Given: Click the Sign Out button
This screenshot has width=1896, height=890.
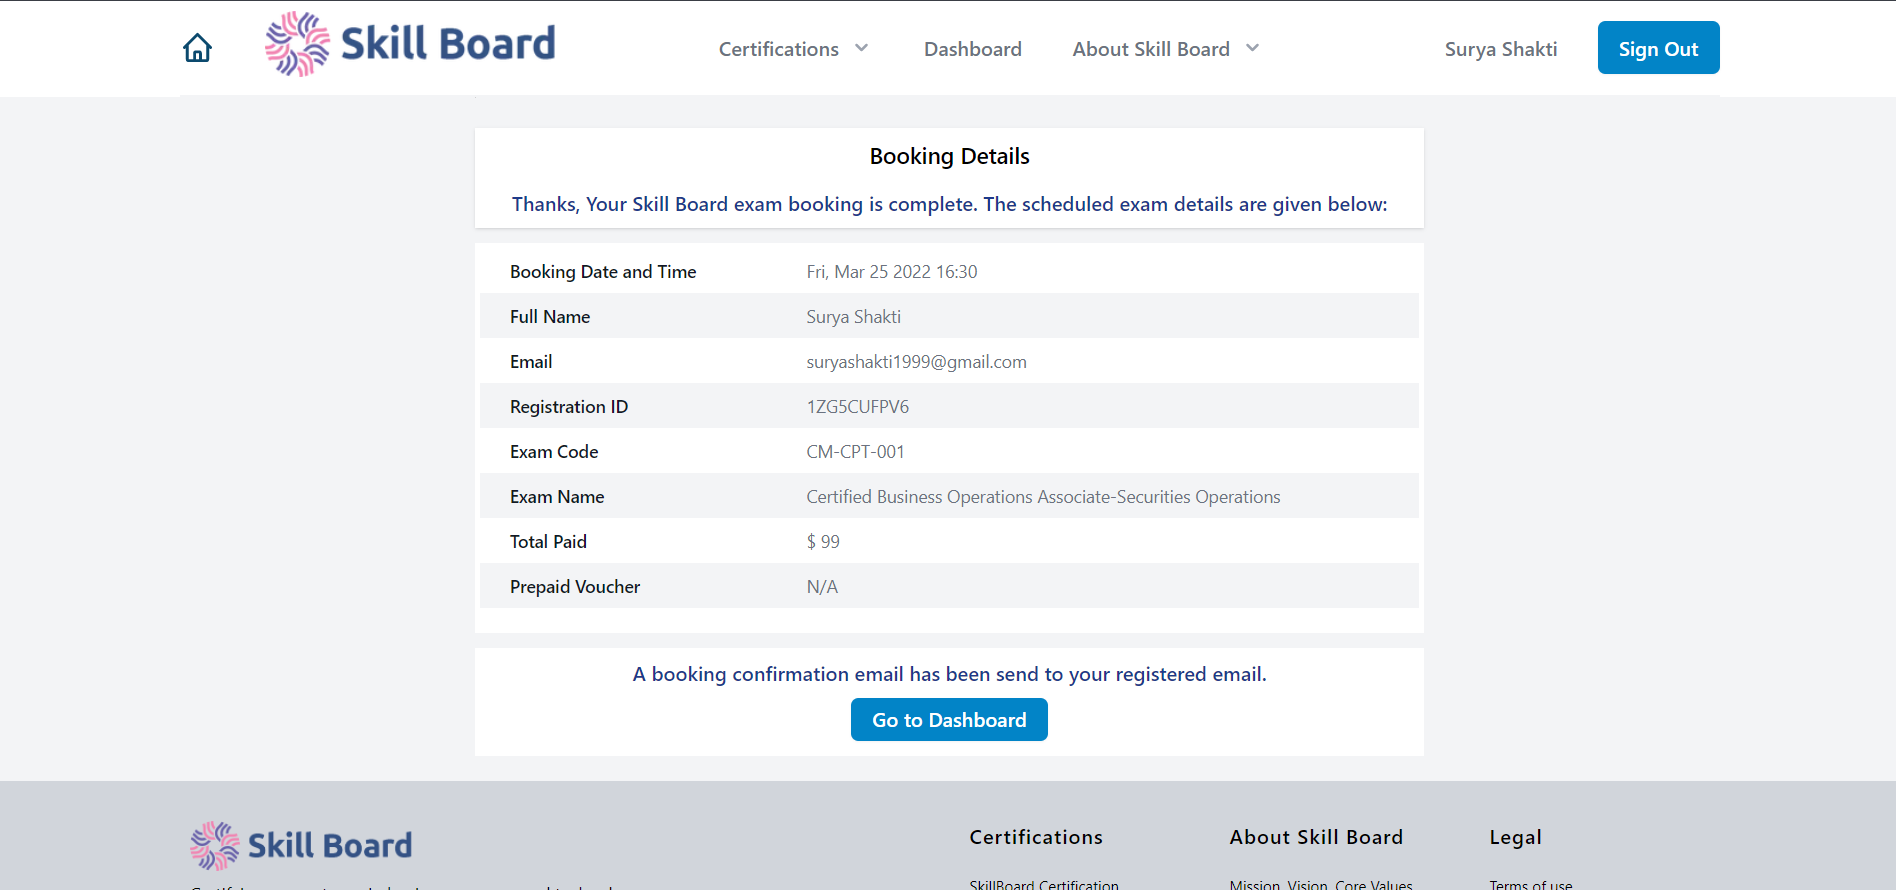Looking at the screenshot, I should (1658, 48).
